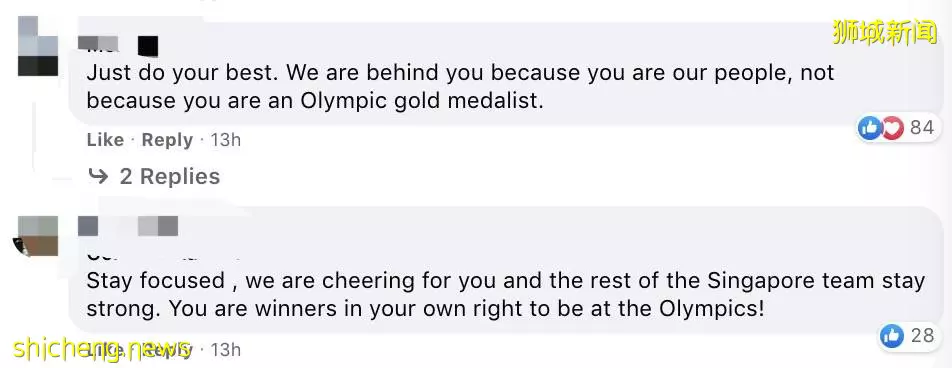Click the second commenter's blurred name

tap(128, 227)
